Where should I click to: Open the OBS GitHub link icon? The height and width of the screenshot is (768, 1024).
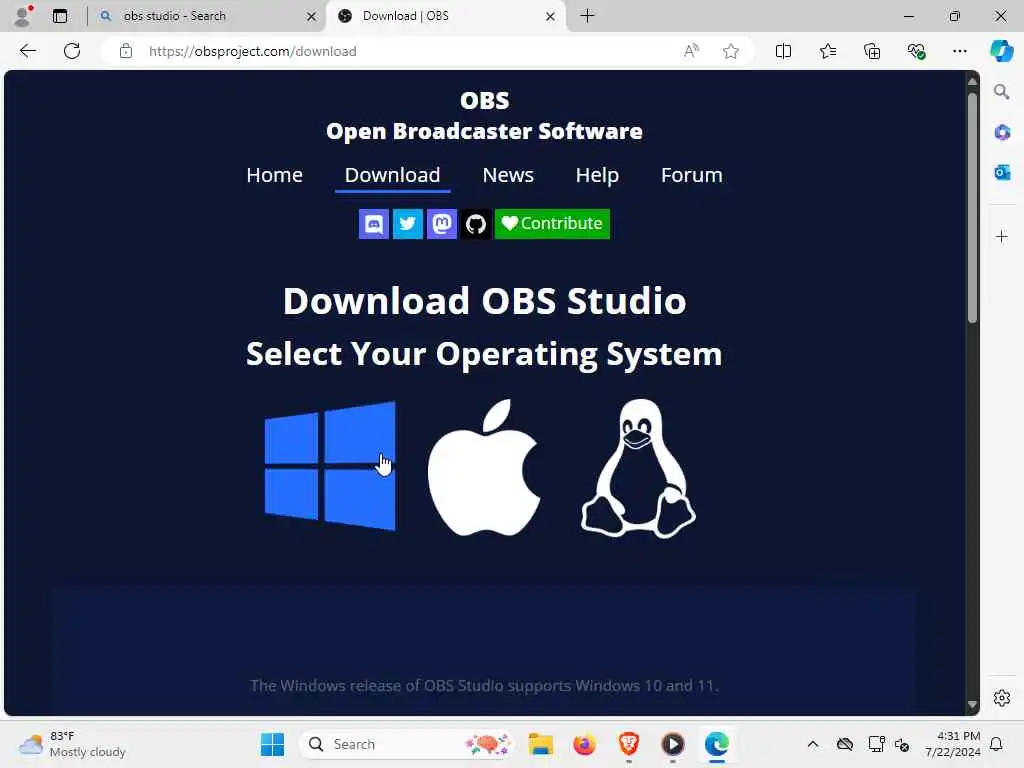(475, 224)
